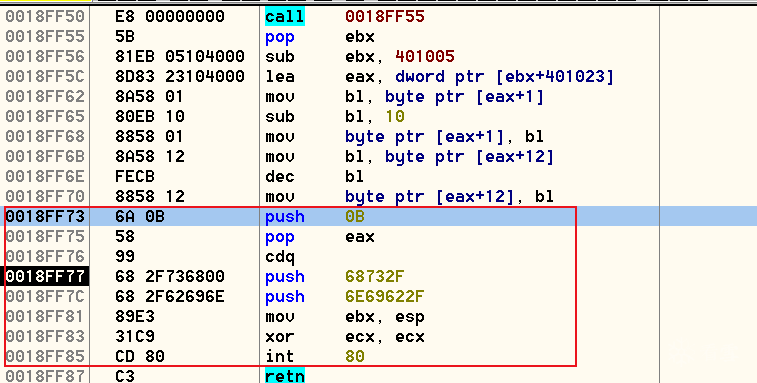Image resolution: width=757 pixels, height=383 pixels.
Task: Select 'mov byte ptr [eax+1], bl' line
Action: [405, 137]
